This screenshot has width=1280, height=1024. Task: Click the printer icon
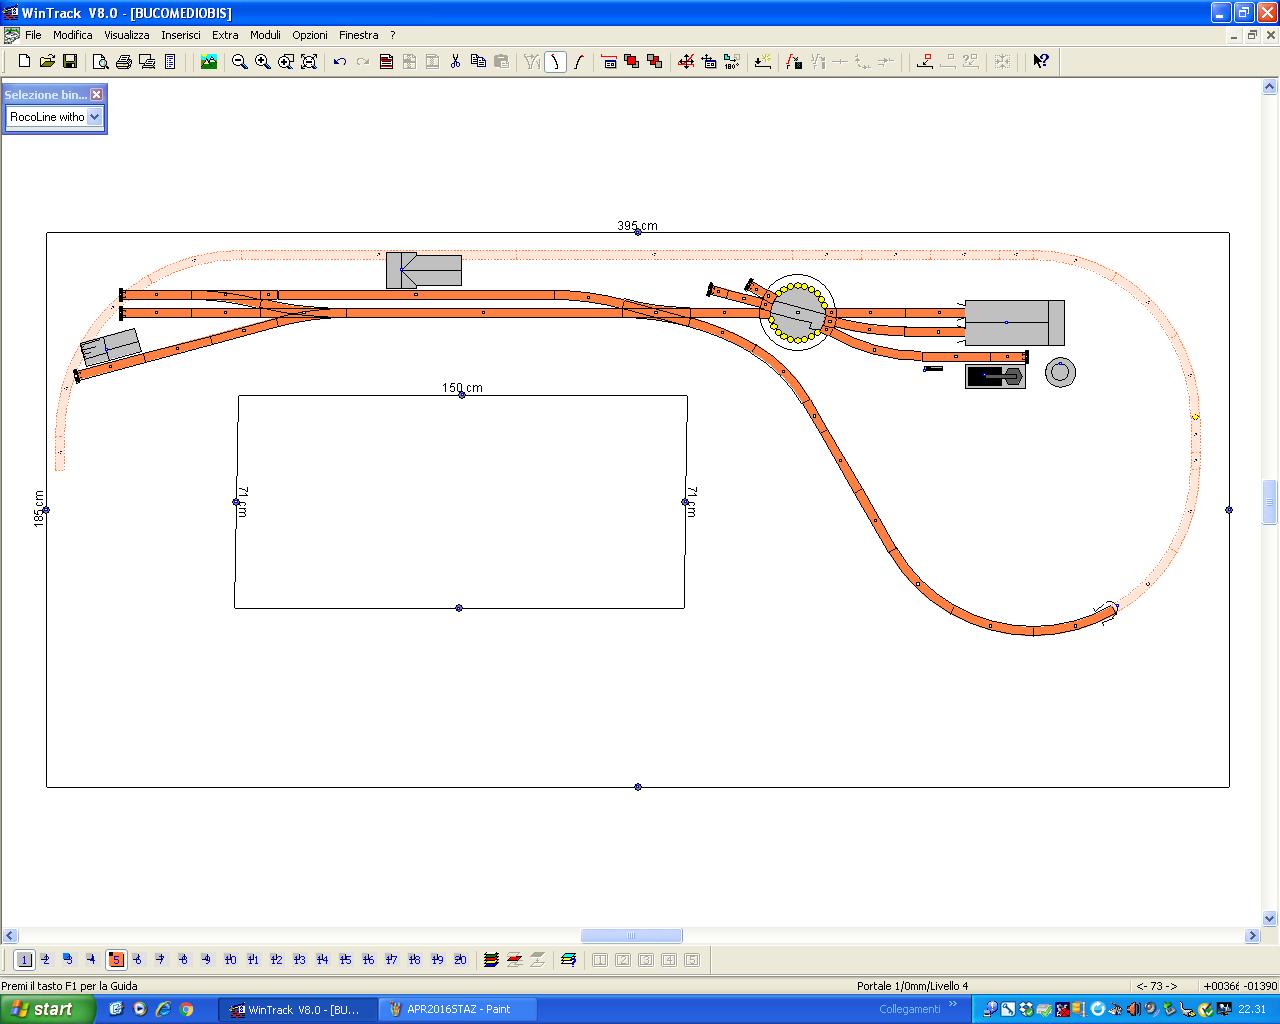124,61
